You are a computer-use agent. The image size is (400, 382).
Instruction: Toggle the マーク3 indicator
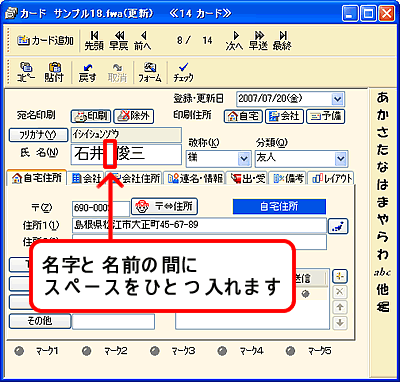tap(154, 351)
